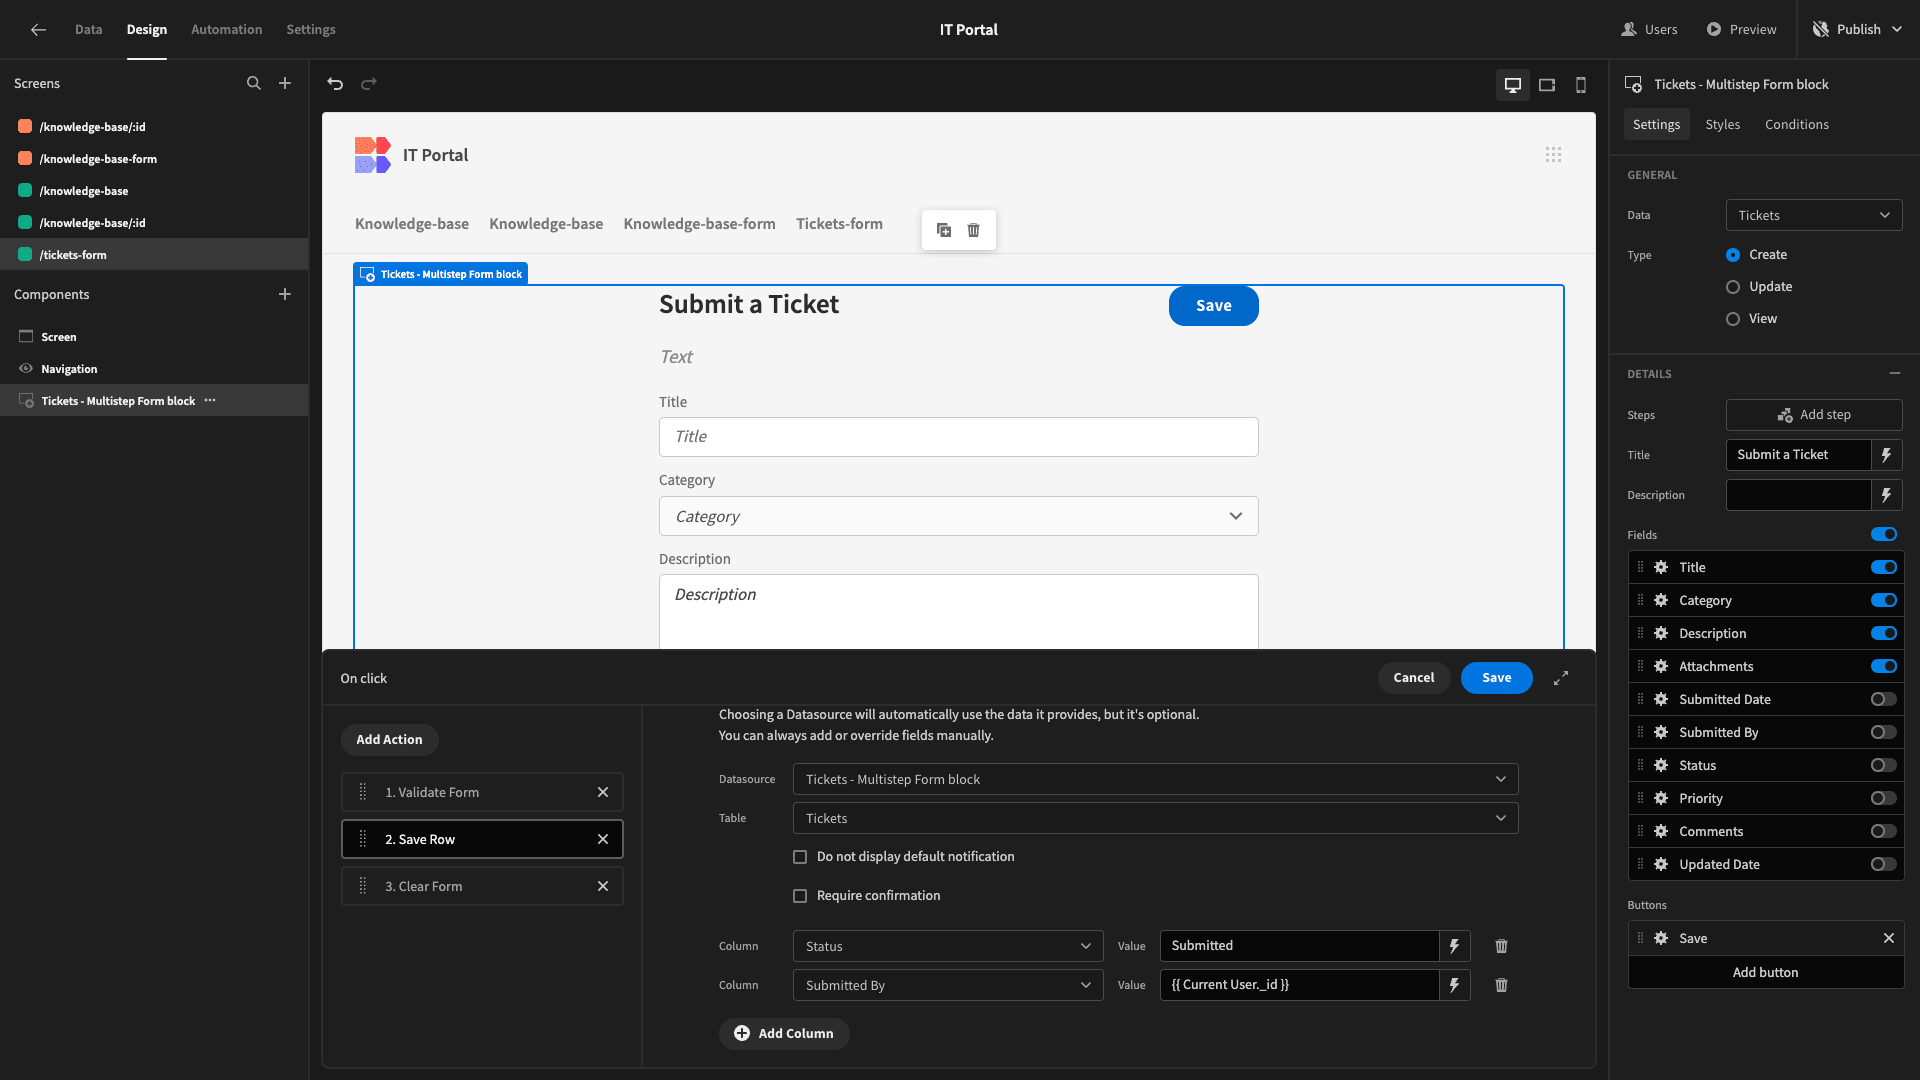This screenshot has width=1920, height=1080.
Task: Open the Data Tickets dropdown
Action: point(1814,215)
